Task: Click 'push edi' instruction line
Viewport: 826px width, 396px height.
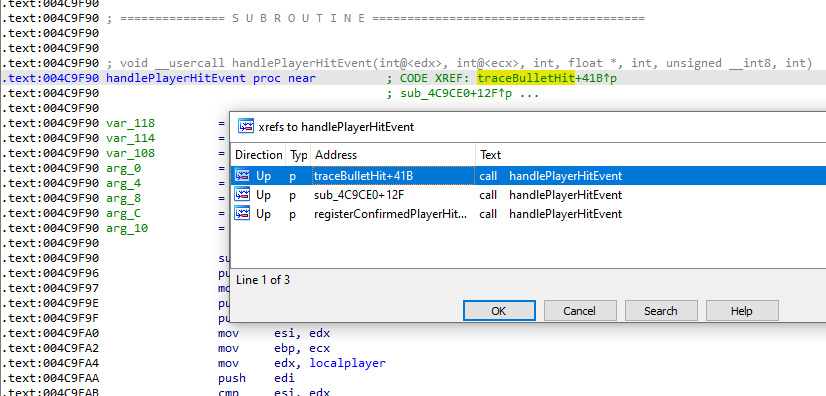Action: pos(256,379)
